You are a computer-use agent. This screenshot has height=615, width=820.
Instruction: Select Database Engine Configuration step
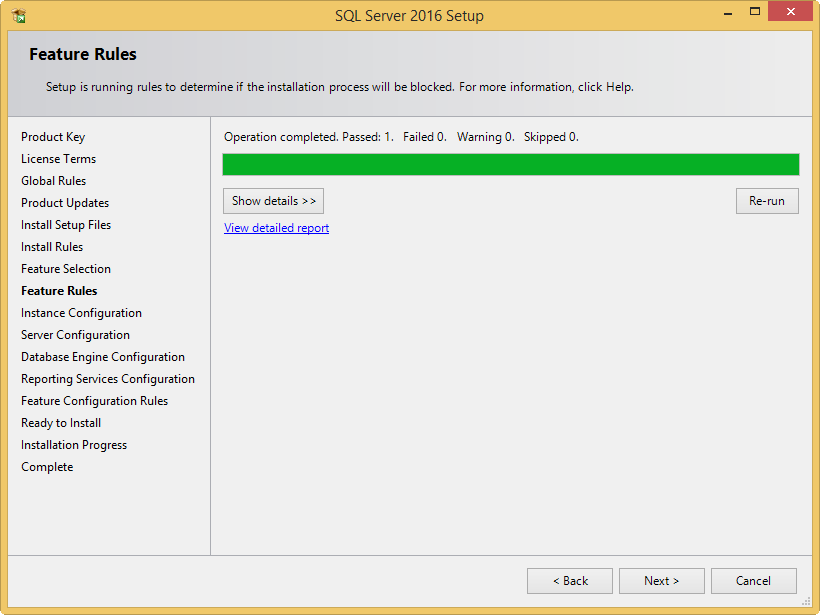(x=102, y=357)
